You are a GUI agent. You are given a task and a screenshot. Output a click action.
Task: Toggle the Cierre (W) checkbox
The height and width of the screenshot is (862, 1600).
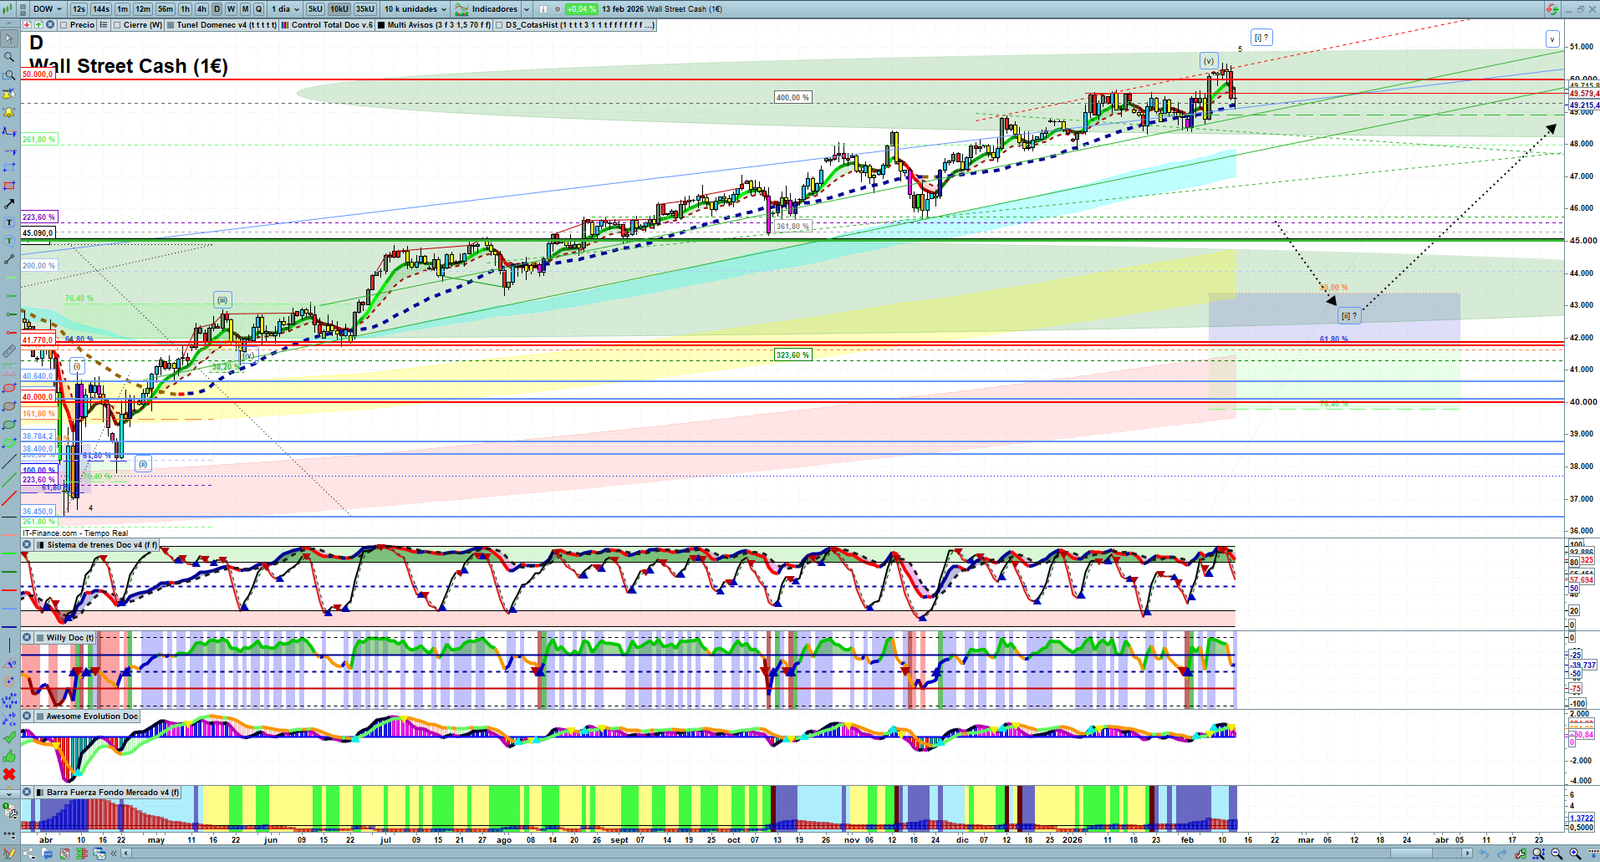117,25
